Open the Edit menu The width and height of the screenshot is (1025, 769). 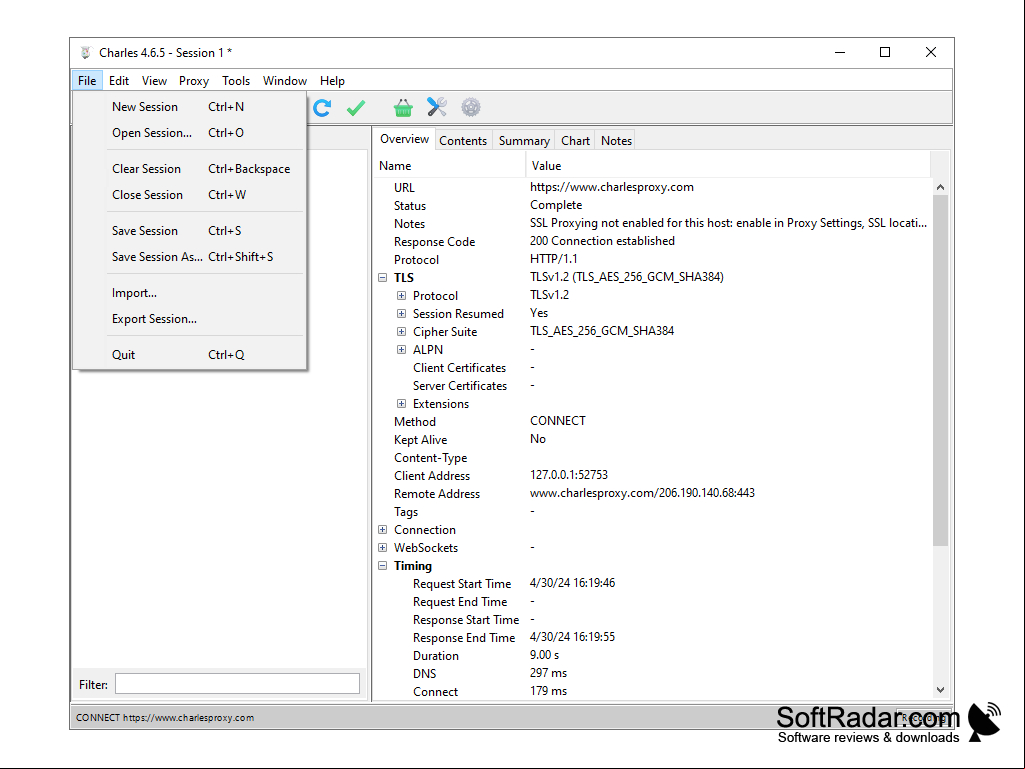tap(119, 81)
